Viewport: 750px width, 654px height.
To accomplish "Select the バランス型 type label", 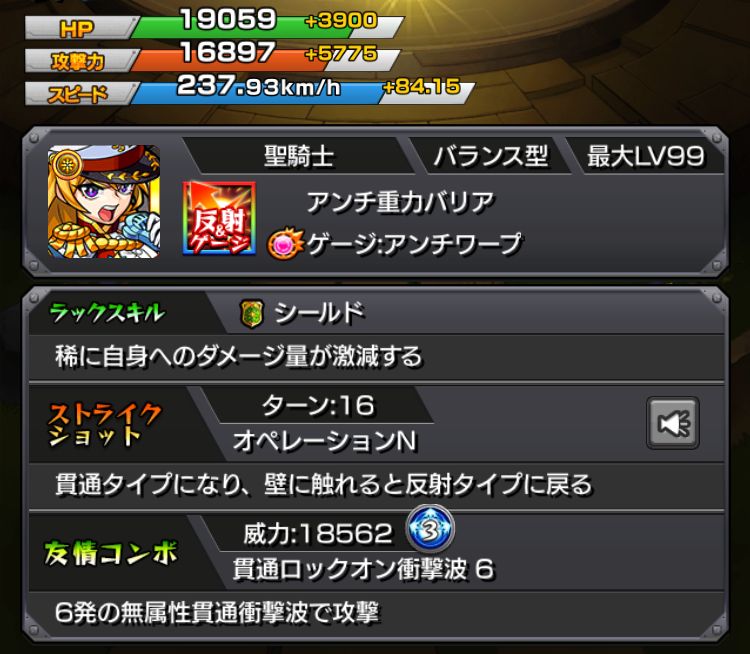I will click(x=490, y=156).
